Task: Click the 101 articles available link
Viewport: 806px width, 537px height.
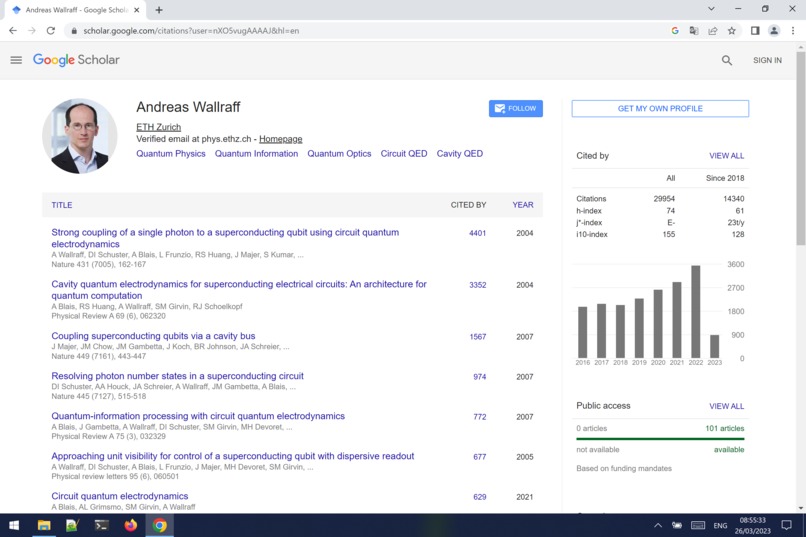Action: point(725,429)
